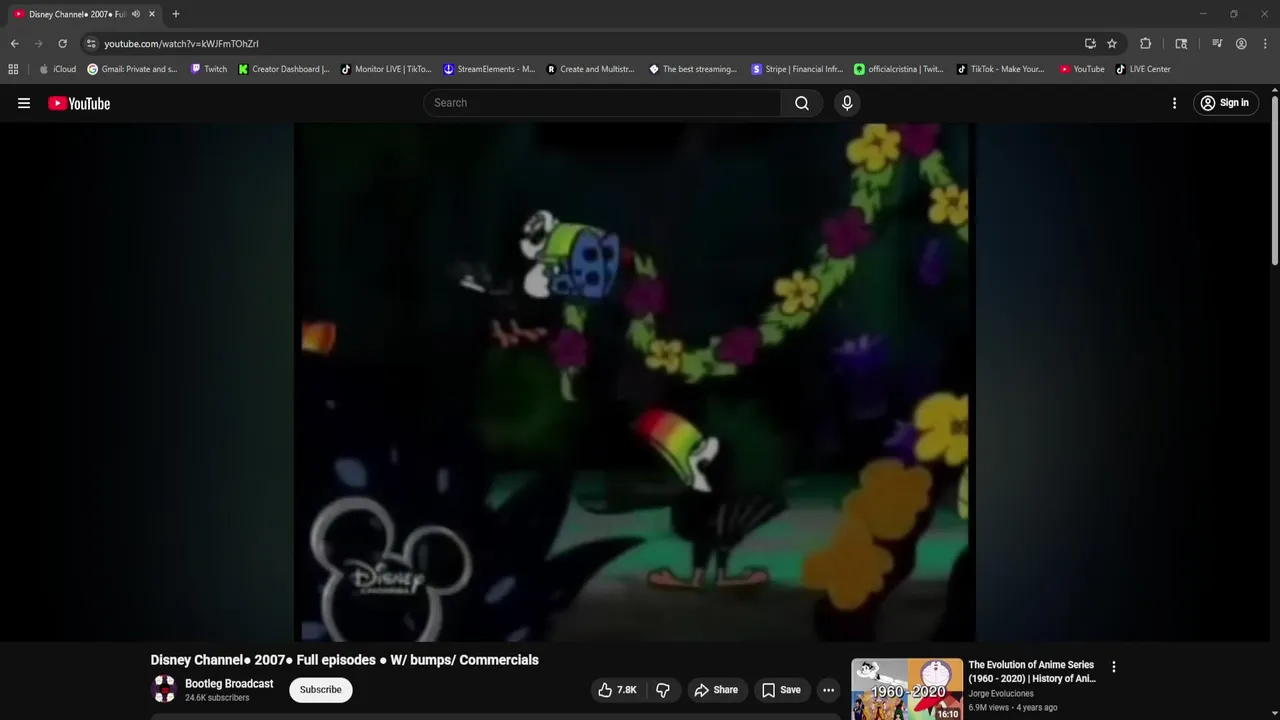This screenshot has height=720, width=1280.
Task: Open the Stripe Financial Infra bookmark
Action: [797, 69]
